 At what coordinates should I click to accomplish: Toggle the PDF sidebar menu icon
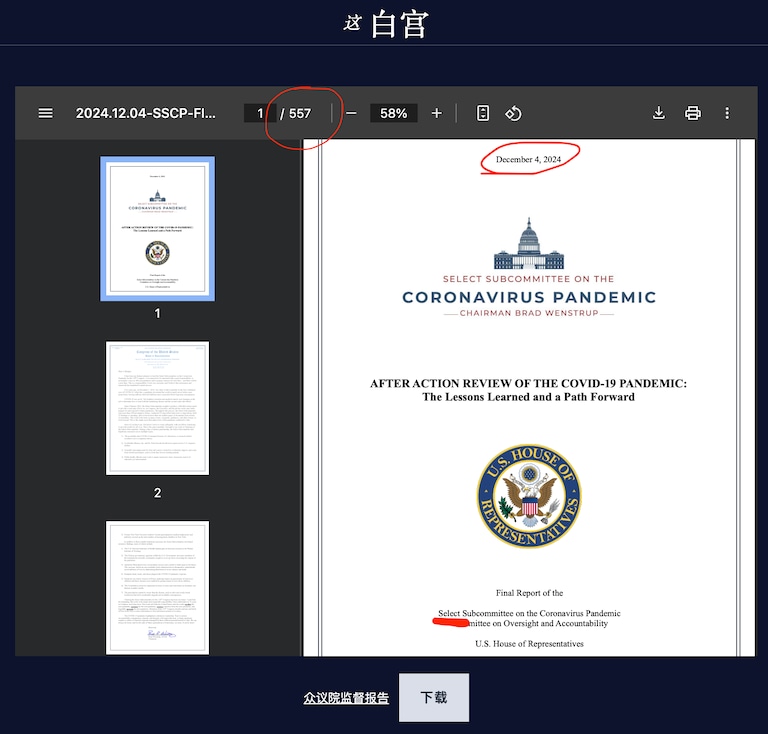[46, 113]
